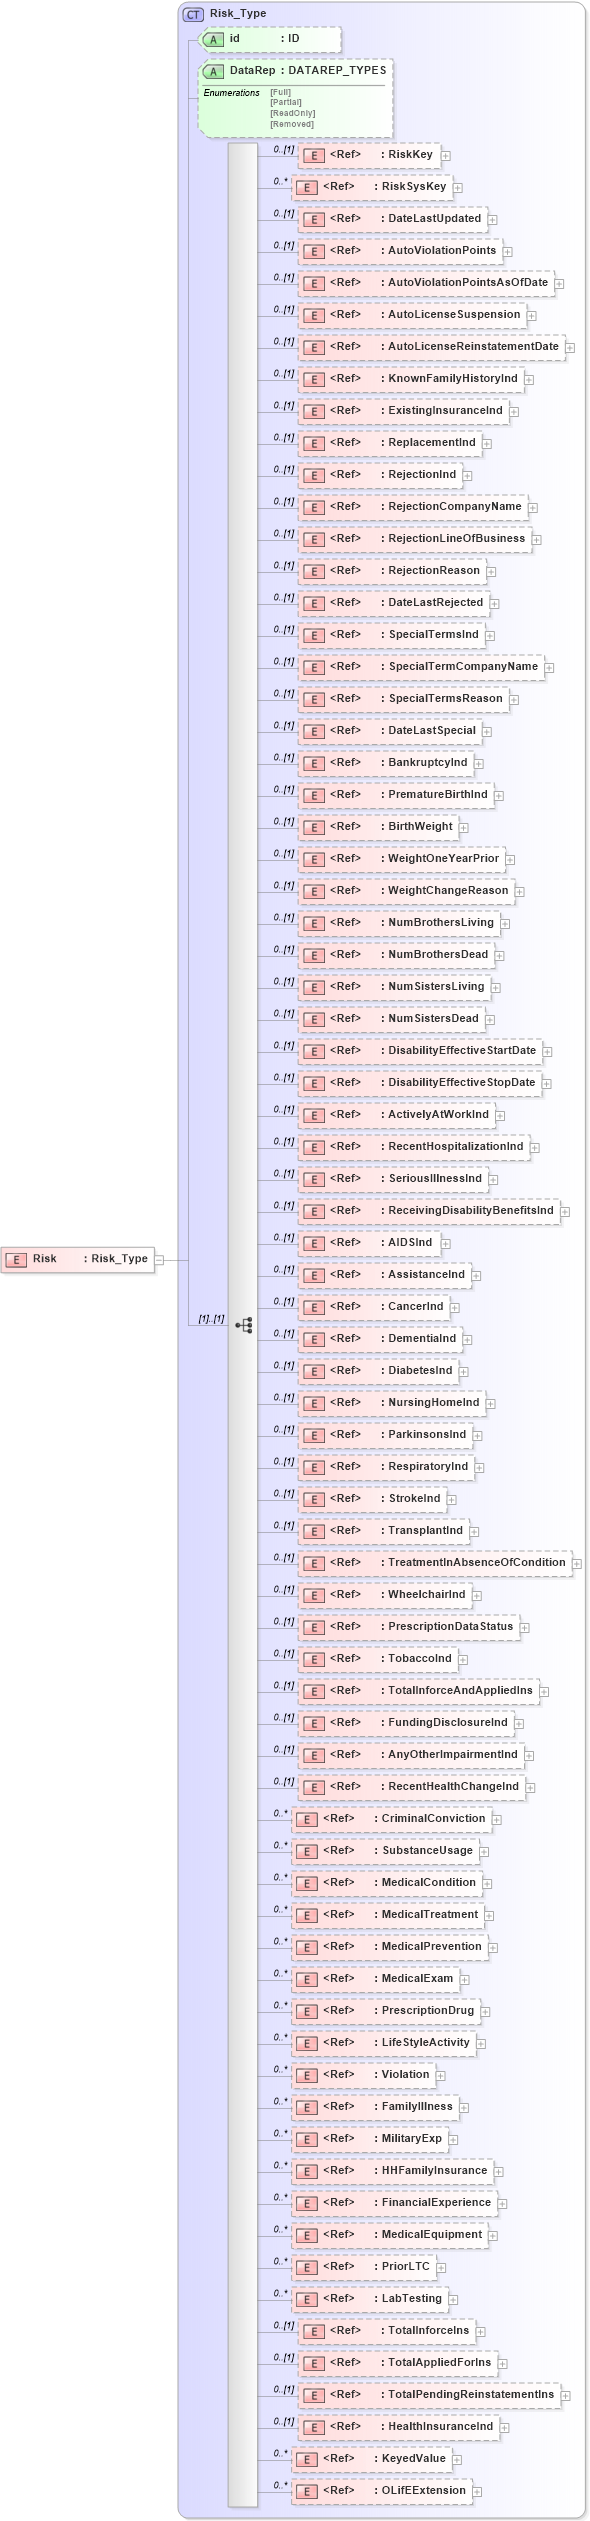Click the E icon of root Risk element
This screenshot has height=2521, width=590.
pos(15,1260)
